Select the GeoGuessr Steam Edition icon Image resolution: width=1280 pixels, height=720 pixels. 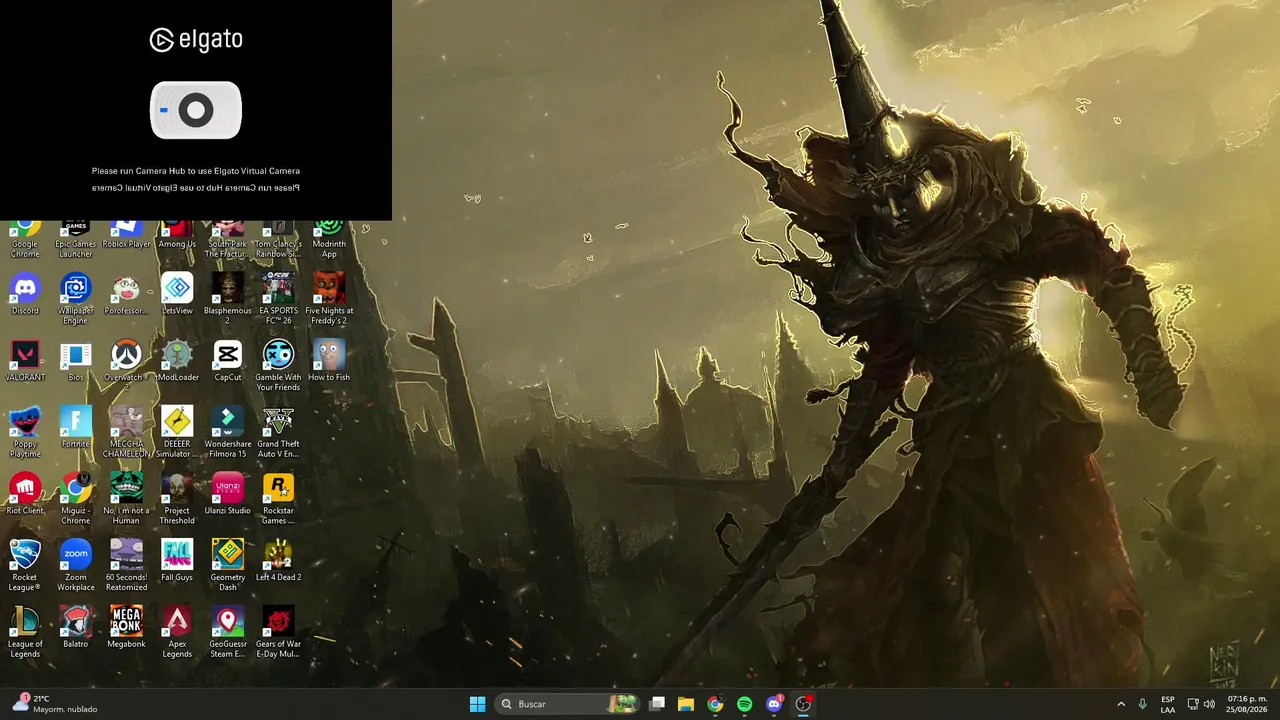[227, 632]
